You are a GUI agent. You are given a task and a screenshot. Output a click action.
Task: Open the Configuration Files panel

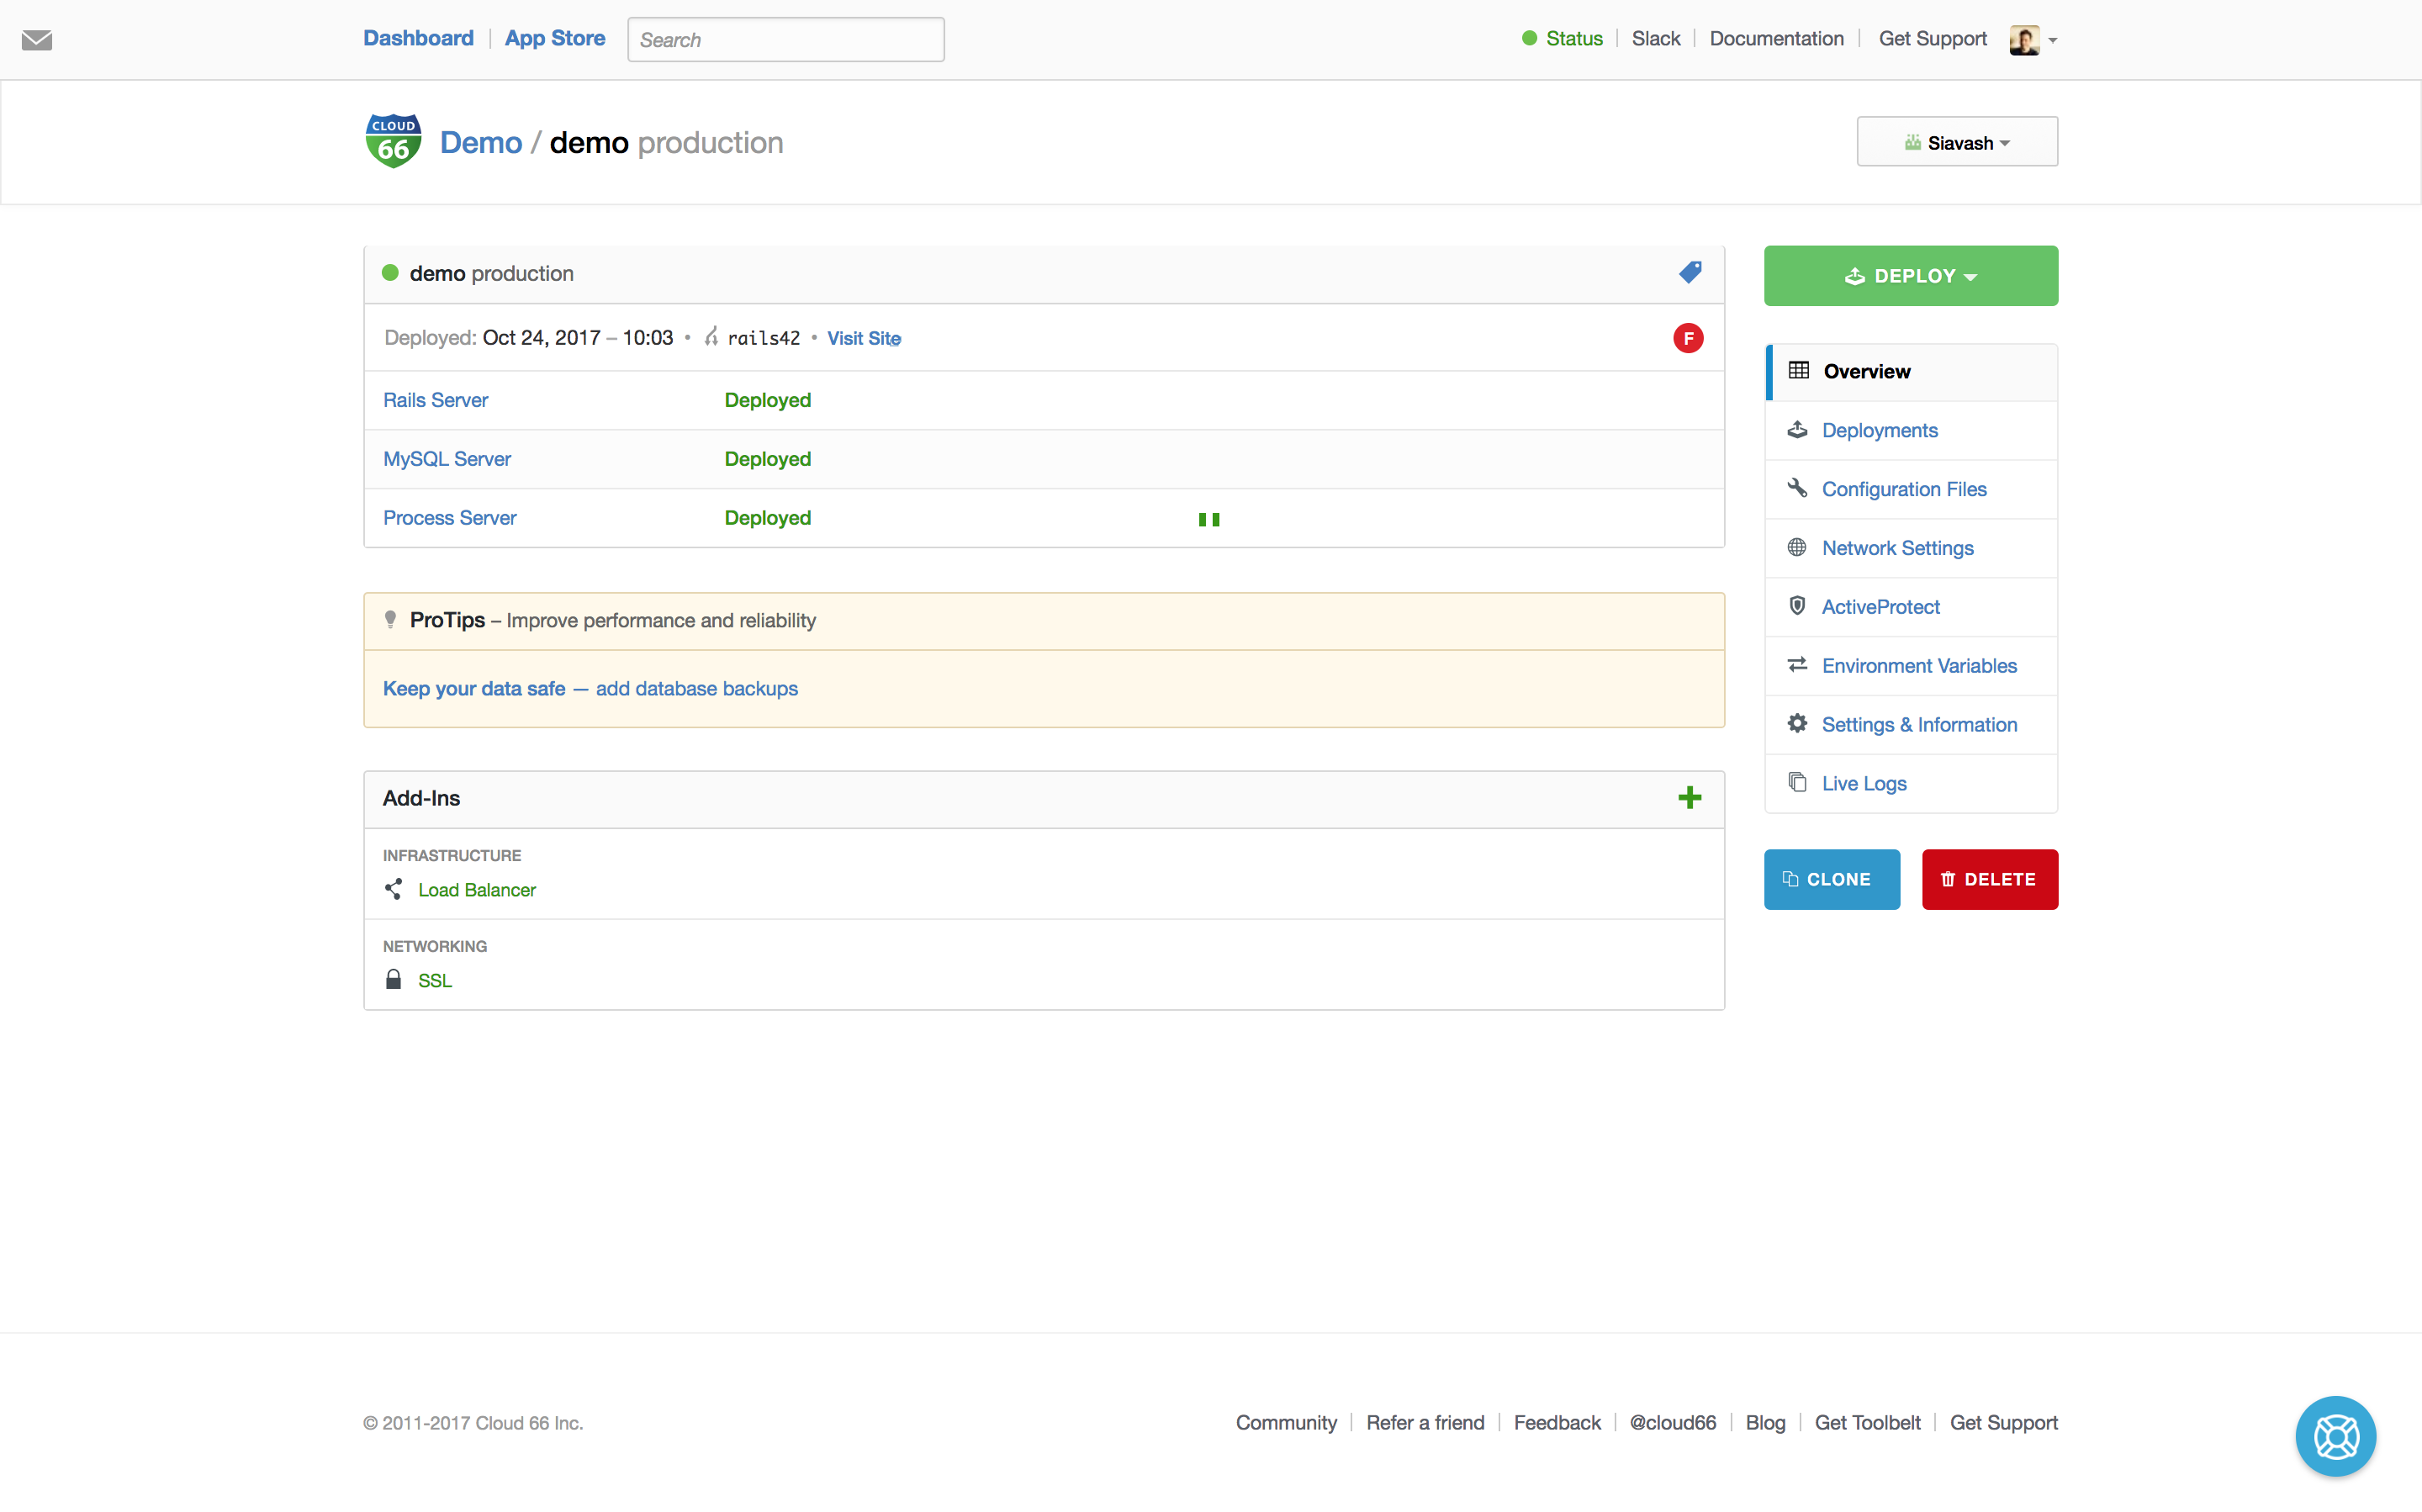click(1905, 488)
